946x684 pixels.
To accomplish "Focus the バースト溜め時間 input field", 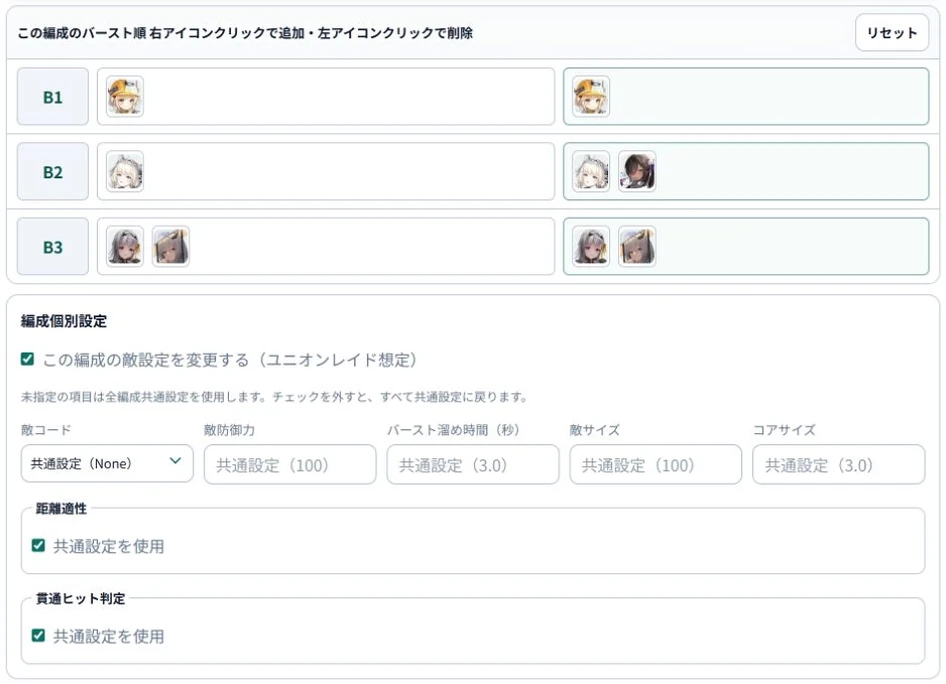I will [472, 464].
